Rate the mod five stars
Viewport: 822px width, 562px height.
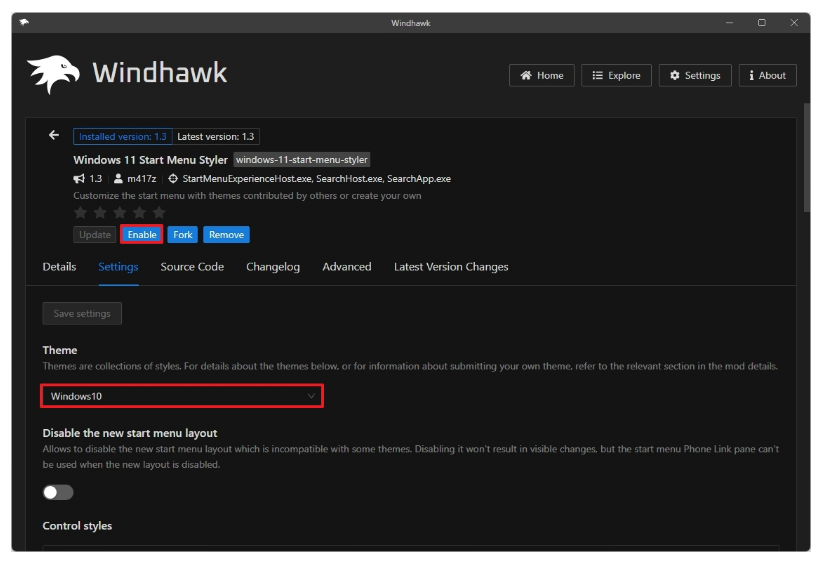point(159,213)
